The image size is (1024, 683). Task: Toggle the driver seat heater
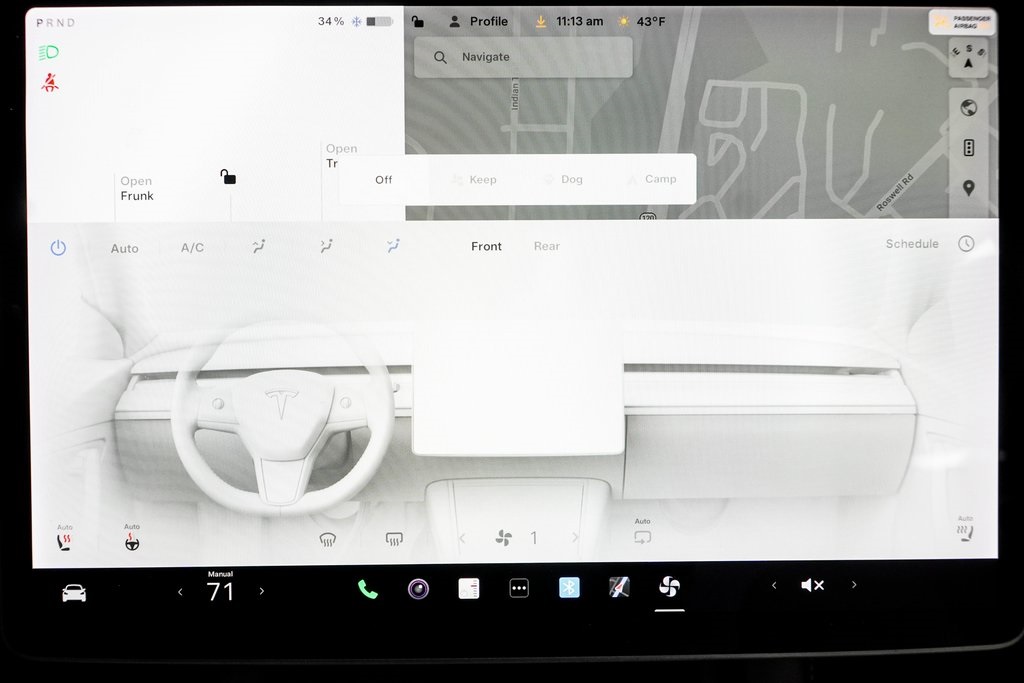(65, 541)
